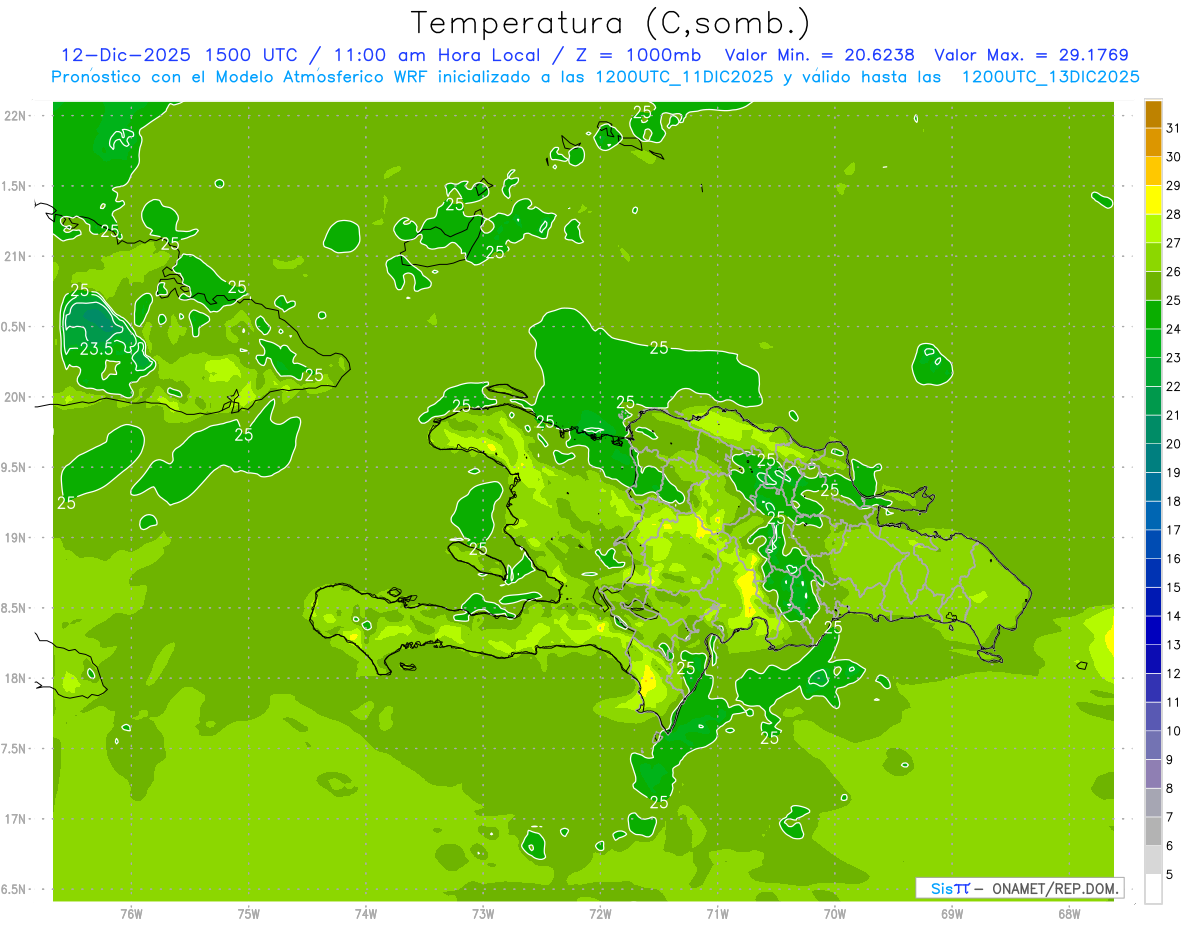Screen dimensions: 1200x927
Task: Click the '5' colorbar value
Action: [x=1170, y=875]
